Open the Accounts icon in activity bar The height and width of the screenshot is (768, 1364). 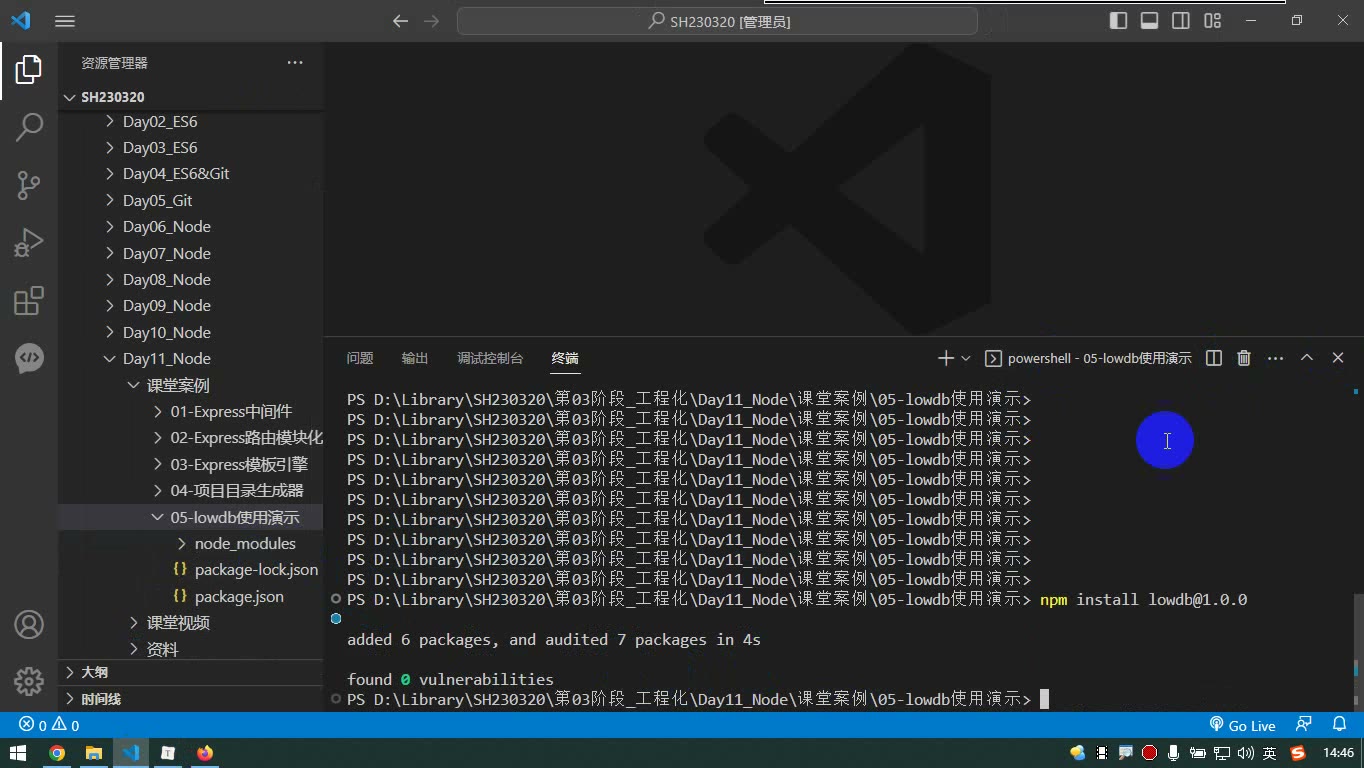click(x=29, y=625)
